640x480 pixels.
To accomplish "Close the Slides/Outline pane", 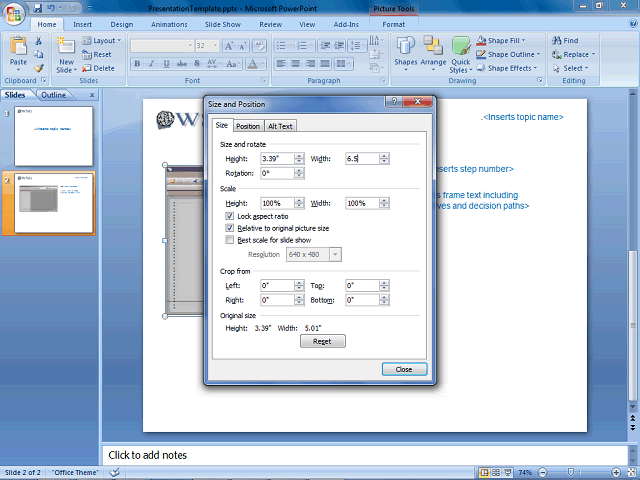I will [92, 95].
